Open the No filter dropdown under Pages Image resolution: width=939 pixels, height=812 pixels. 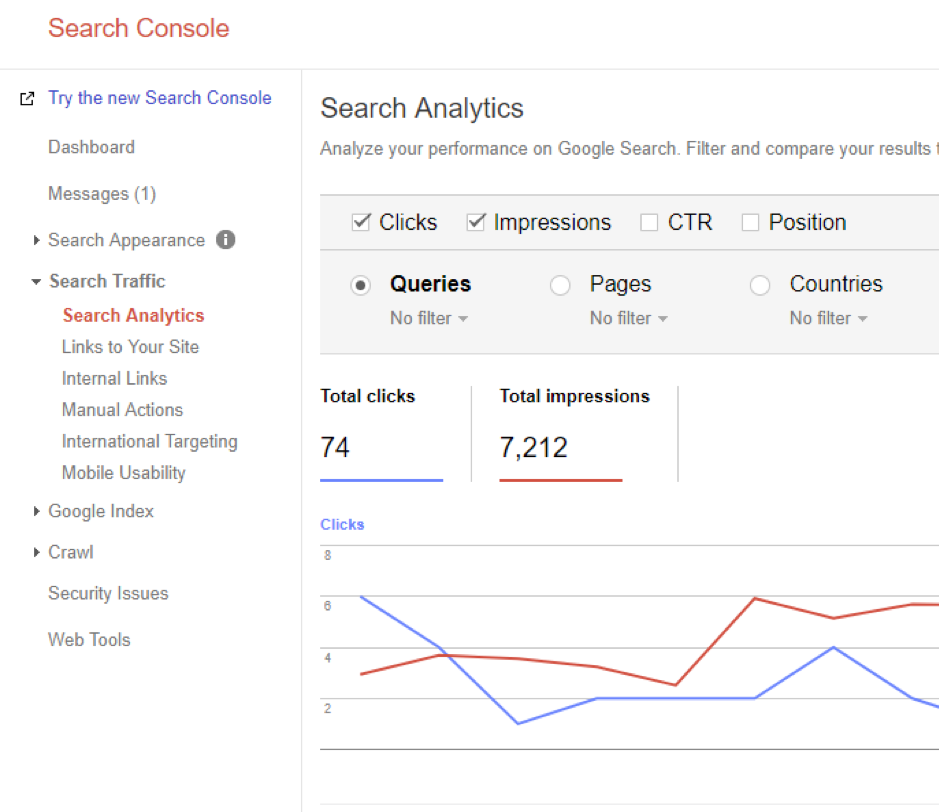click(x=629, y=318)
